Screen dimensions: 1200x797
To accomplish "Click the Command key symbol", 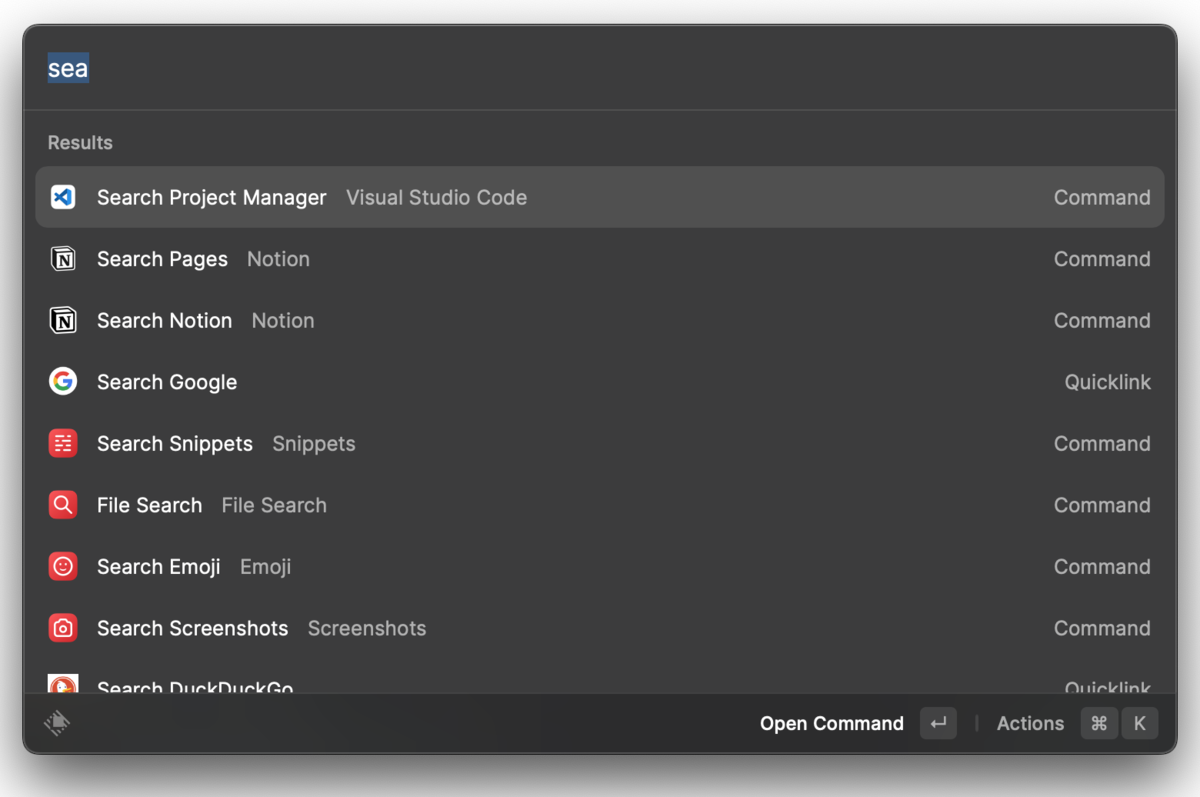I will pyautogui.click(x=1099, y=723).
